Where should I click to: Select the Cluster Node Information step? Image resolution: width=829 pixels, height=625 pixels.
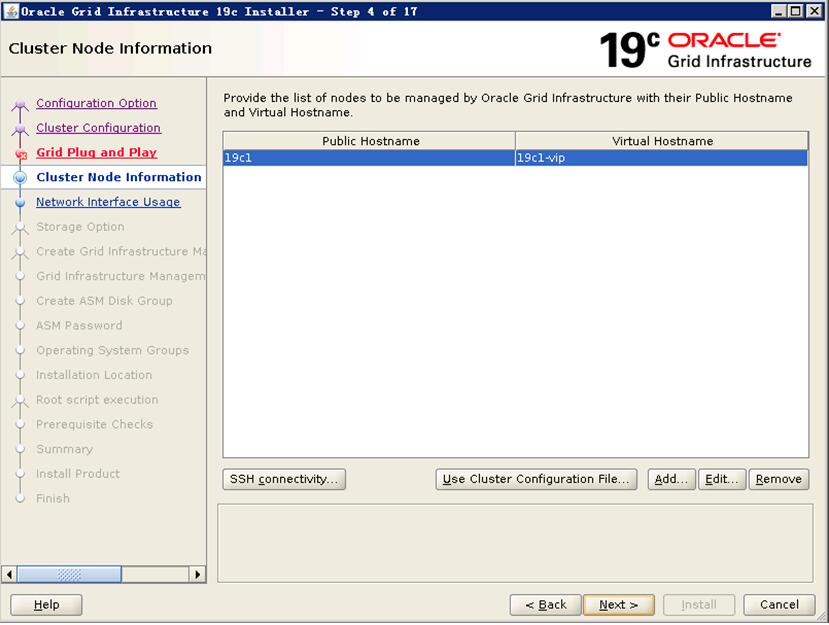[119, 177]
